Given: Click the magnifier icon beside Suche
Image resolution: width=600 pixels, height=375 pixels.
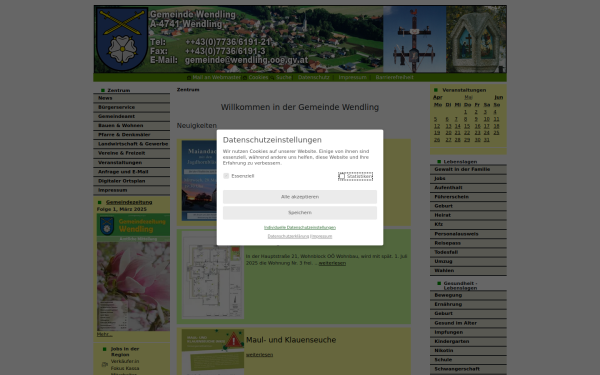Looking at the screenshot, I should (272, 78).
